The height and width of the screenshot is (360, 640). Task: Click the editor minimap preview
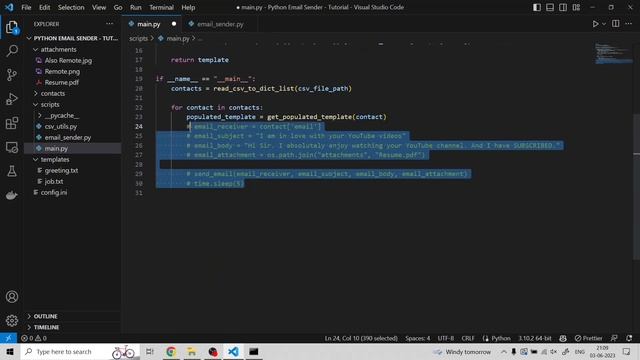point(613,53)
